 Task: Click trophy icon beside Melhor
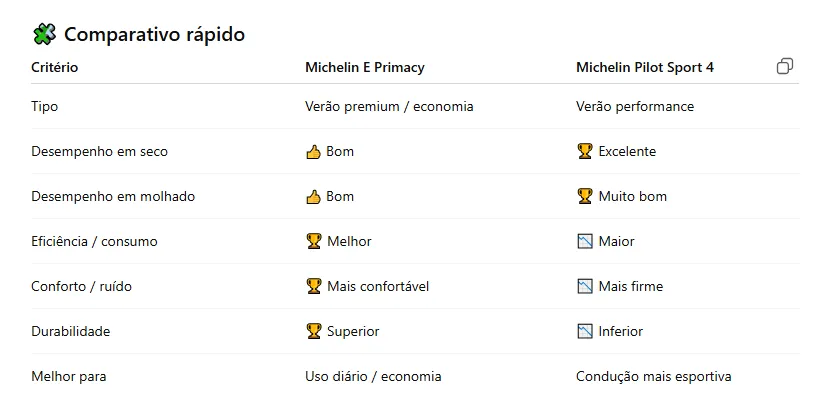(x=313, y=242)
